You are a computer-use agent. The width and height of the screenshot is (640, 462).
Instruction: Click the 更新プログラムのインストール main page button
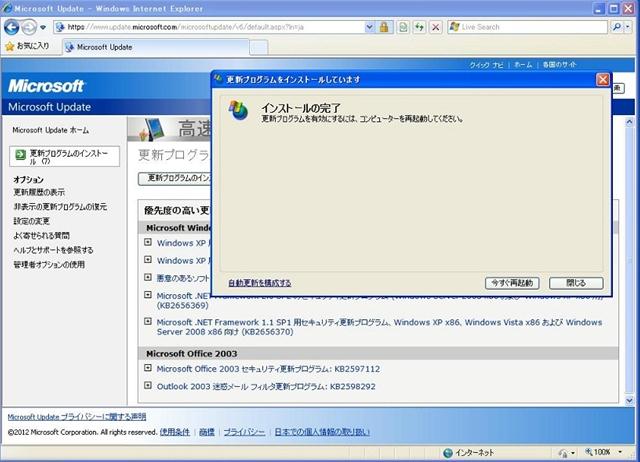click(175, 178)
